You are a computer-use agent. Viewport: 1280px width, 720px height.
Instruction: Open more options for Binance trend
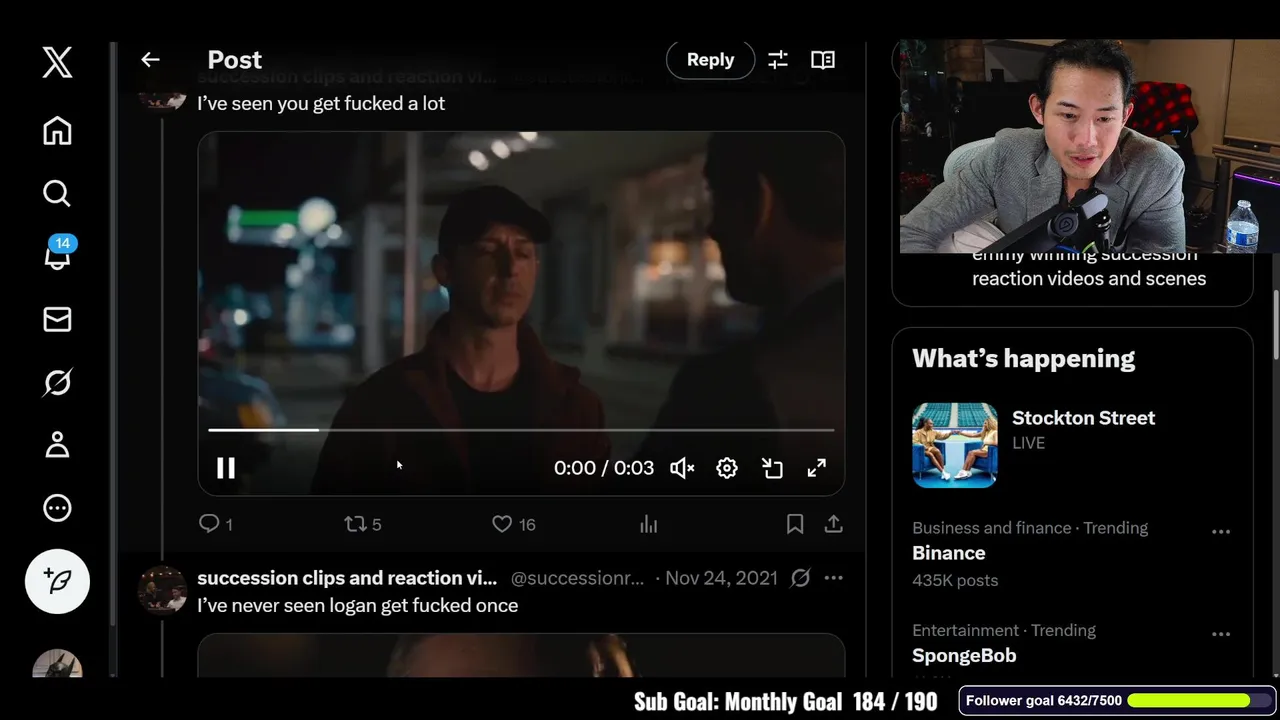[x=1221, y=532]
